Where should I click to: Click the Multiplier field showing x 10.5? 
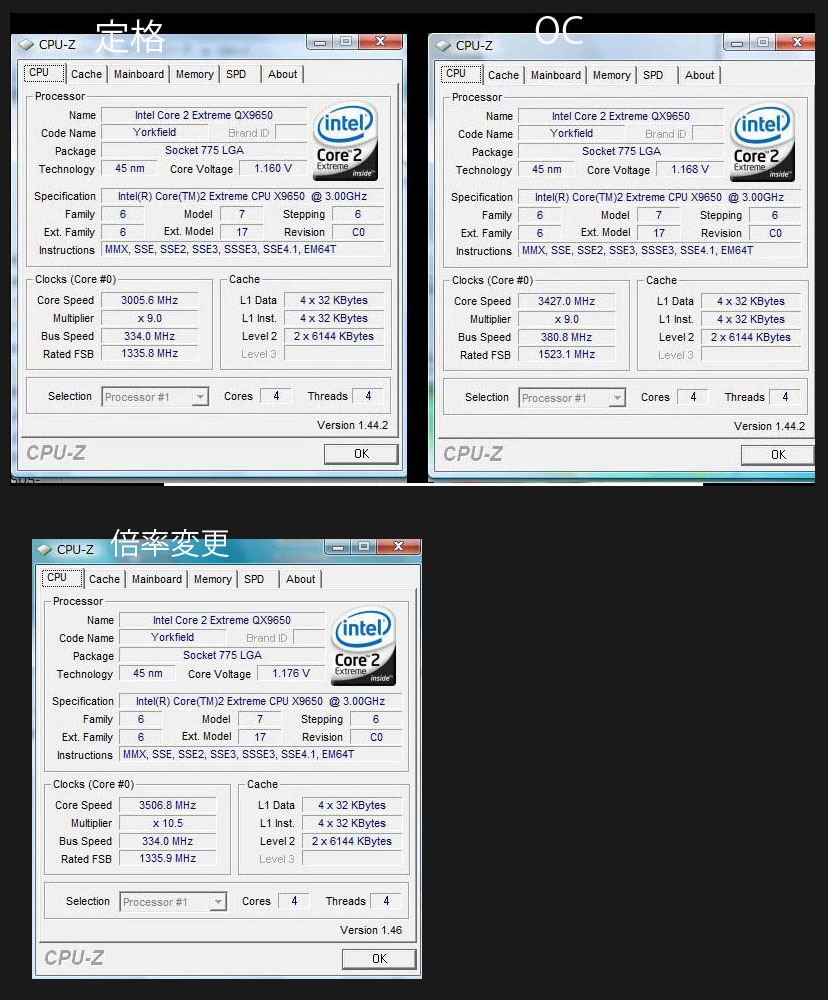click(x=168, y=823)
